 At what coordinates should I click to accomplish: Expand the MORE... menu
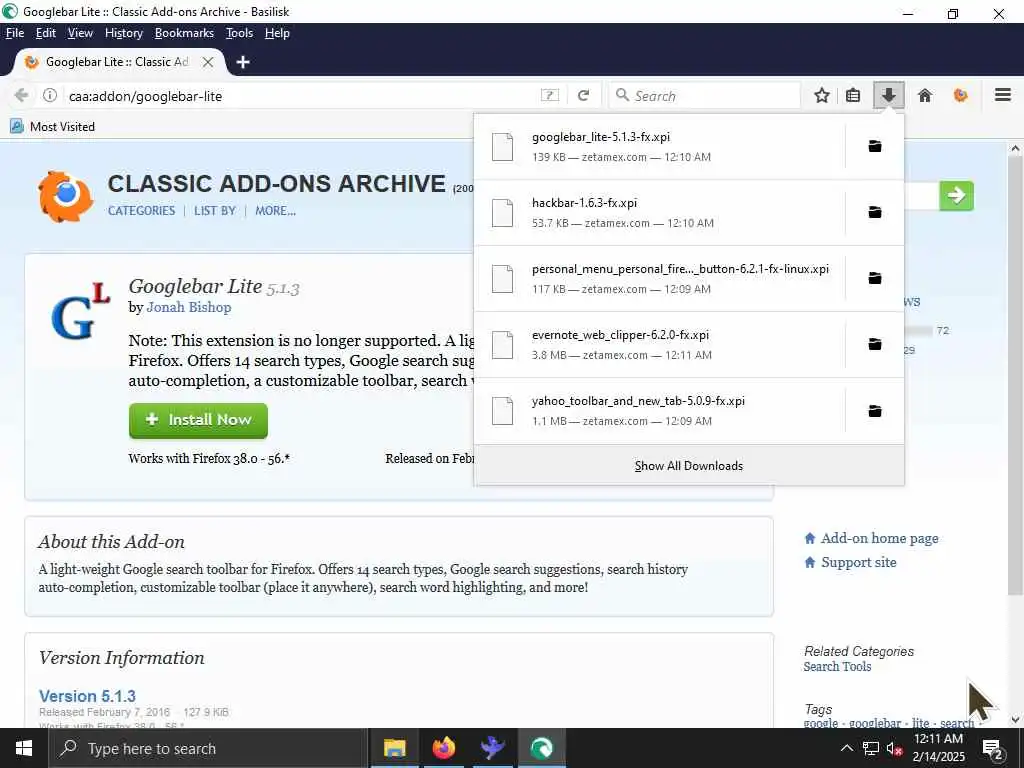pyautogui.click(x=276, y=211)
